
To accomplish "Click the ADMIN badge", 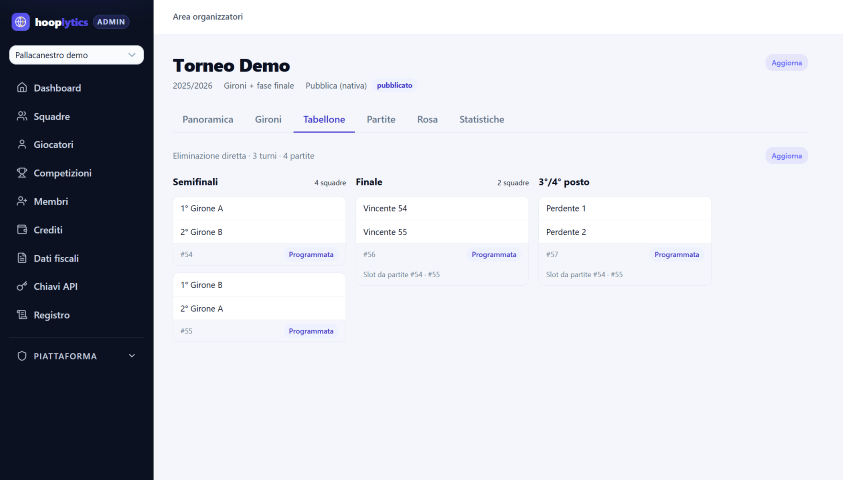I will click(111, 22).
